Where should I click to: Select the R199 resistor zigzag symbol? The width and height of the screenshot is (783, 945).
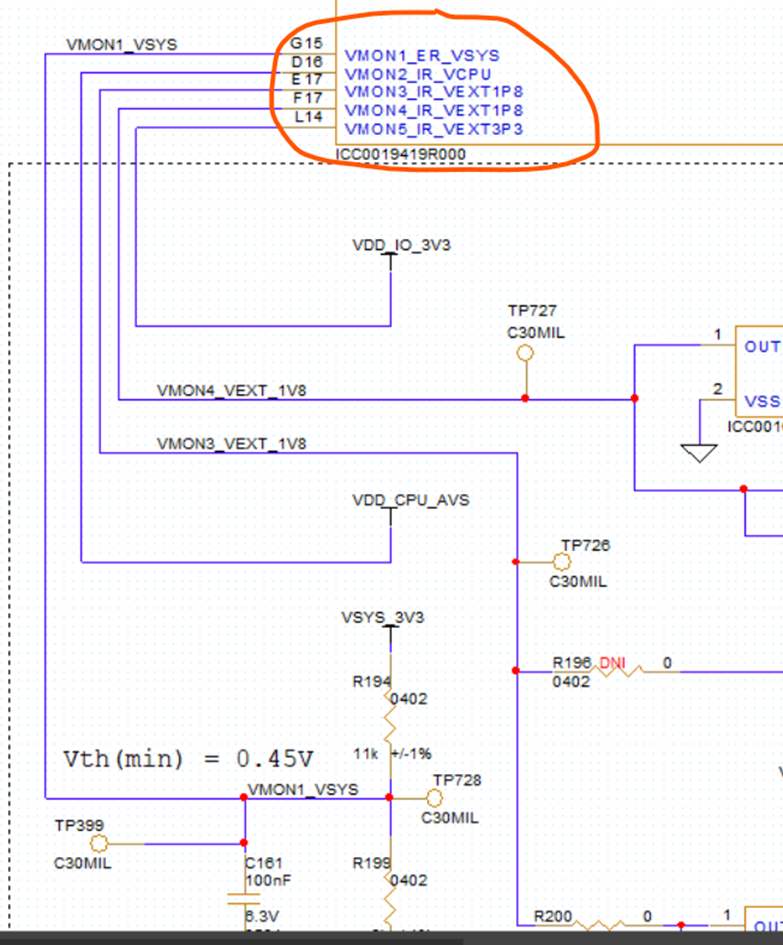(390, 898)
